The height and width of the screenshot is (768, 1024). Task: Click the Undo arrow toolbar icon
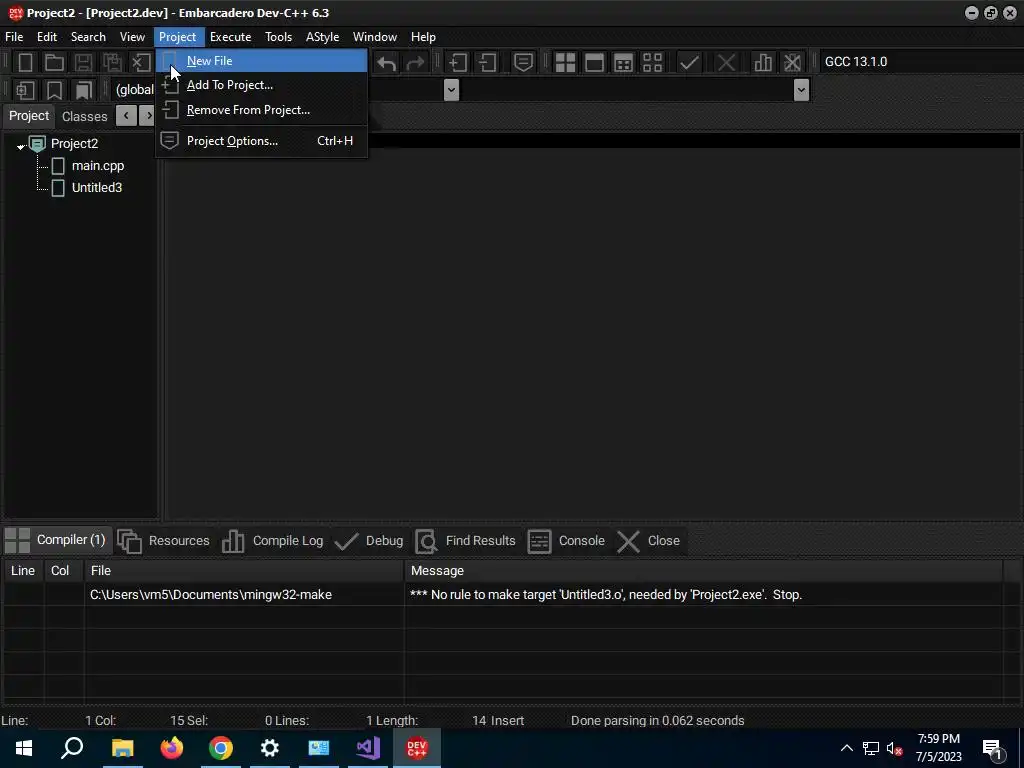point(387,63)
